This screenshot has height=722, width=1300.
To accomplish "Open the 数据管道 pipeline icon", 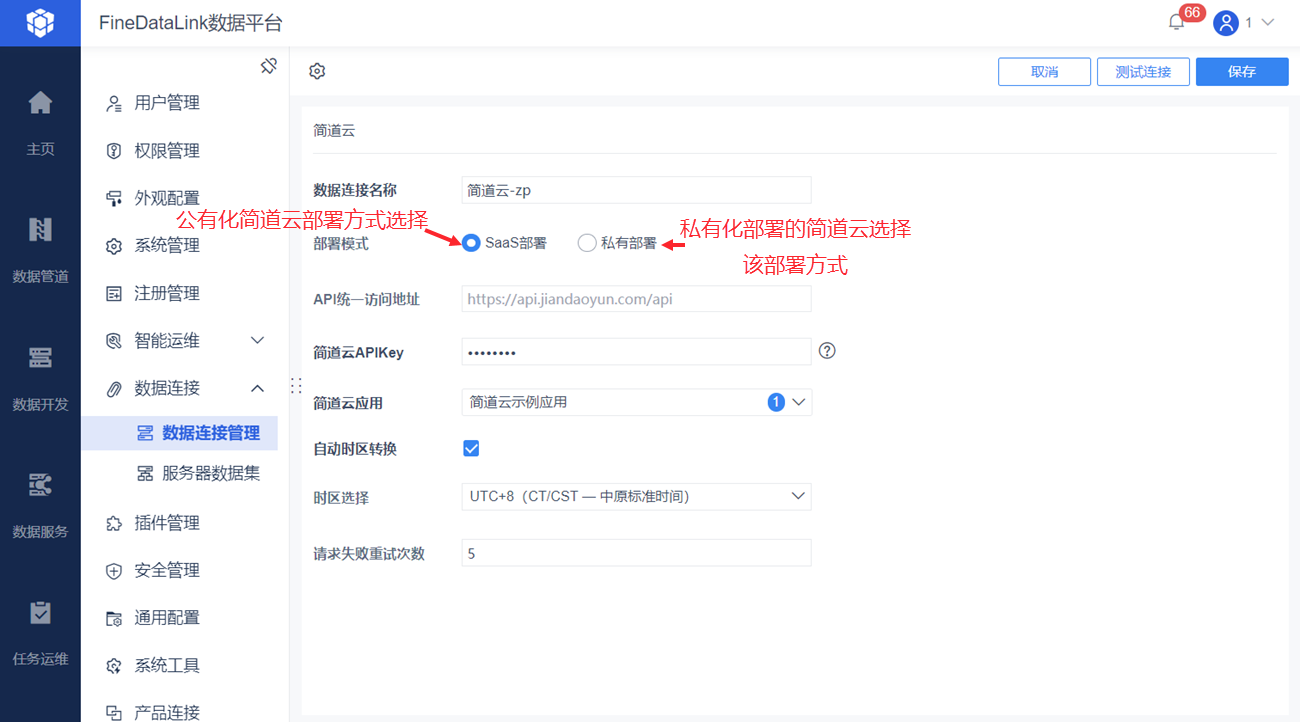I will (40, 230).
